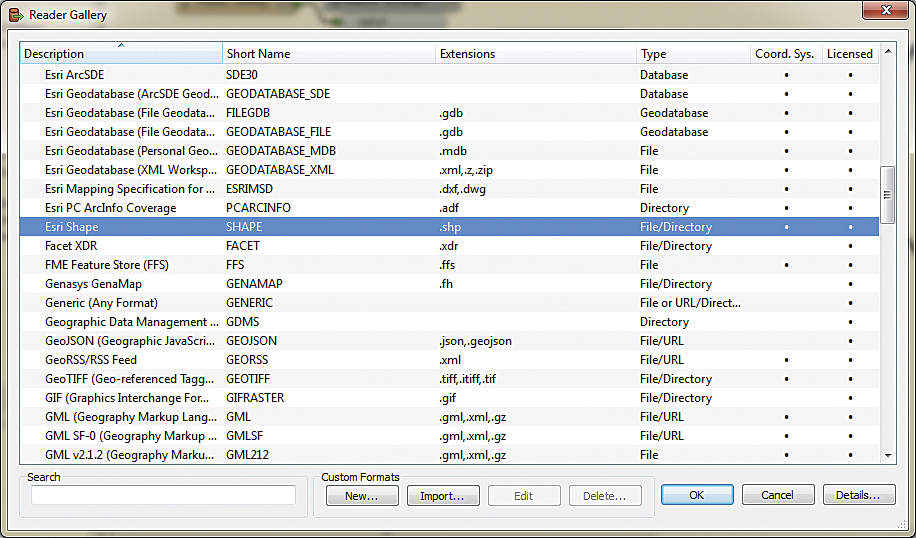Sort by the Type column header
The height and width of the screenshot is (538, 916).
[693, 53]
